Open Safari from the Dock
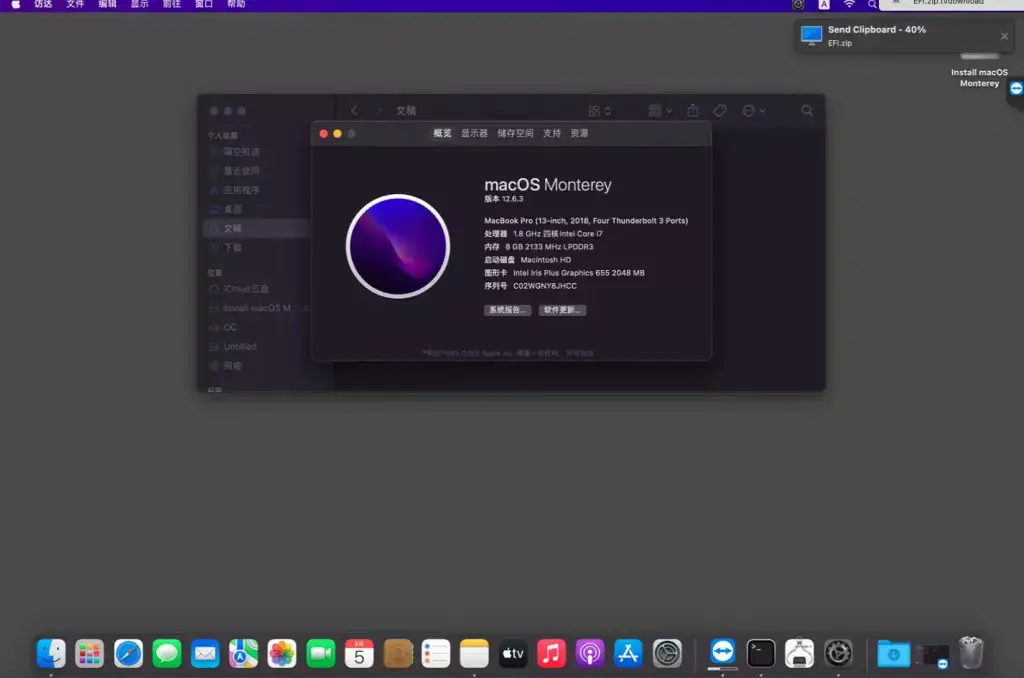 [x=128, y=653]
